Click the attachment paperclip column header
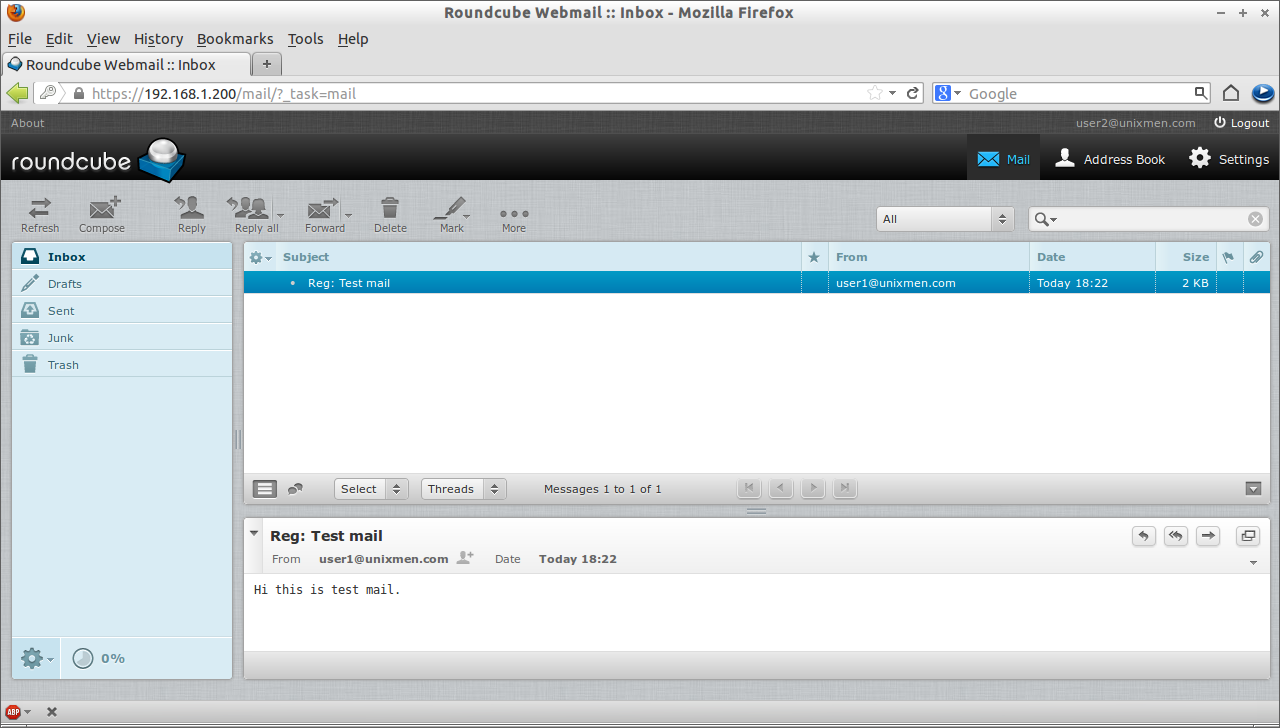1280x728 pixels. [x=1256, y=257]
